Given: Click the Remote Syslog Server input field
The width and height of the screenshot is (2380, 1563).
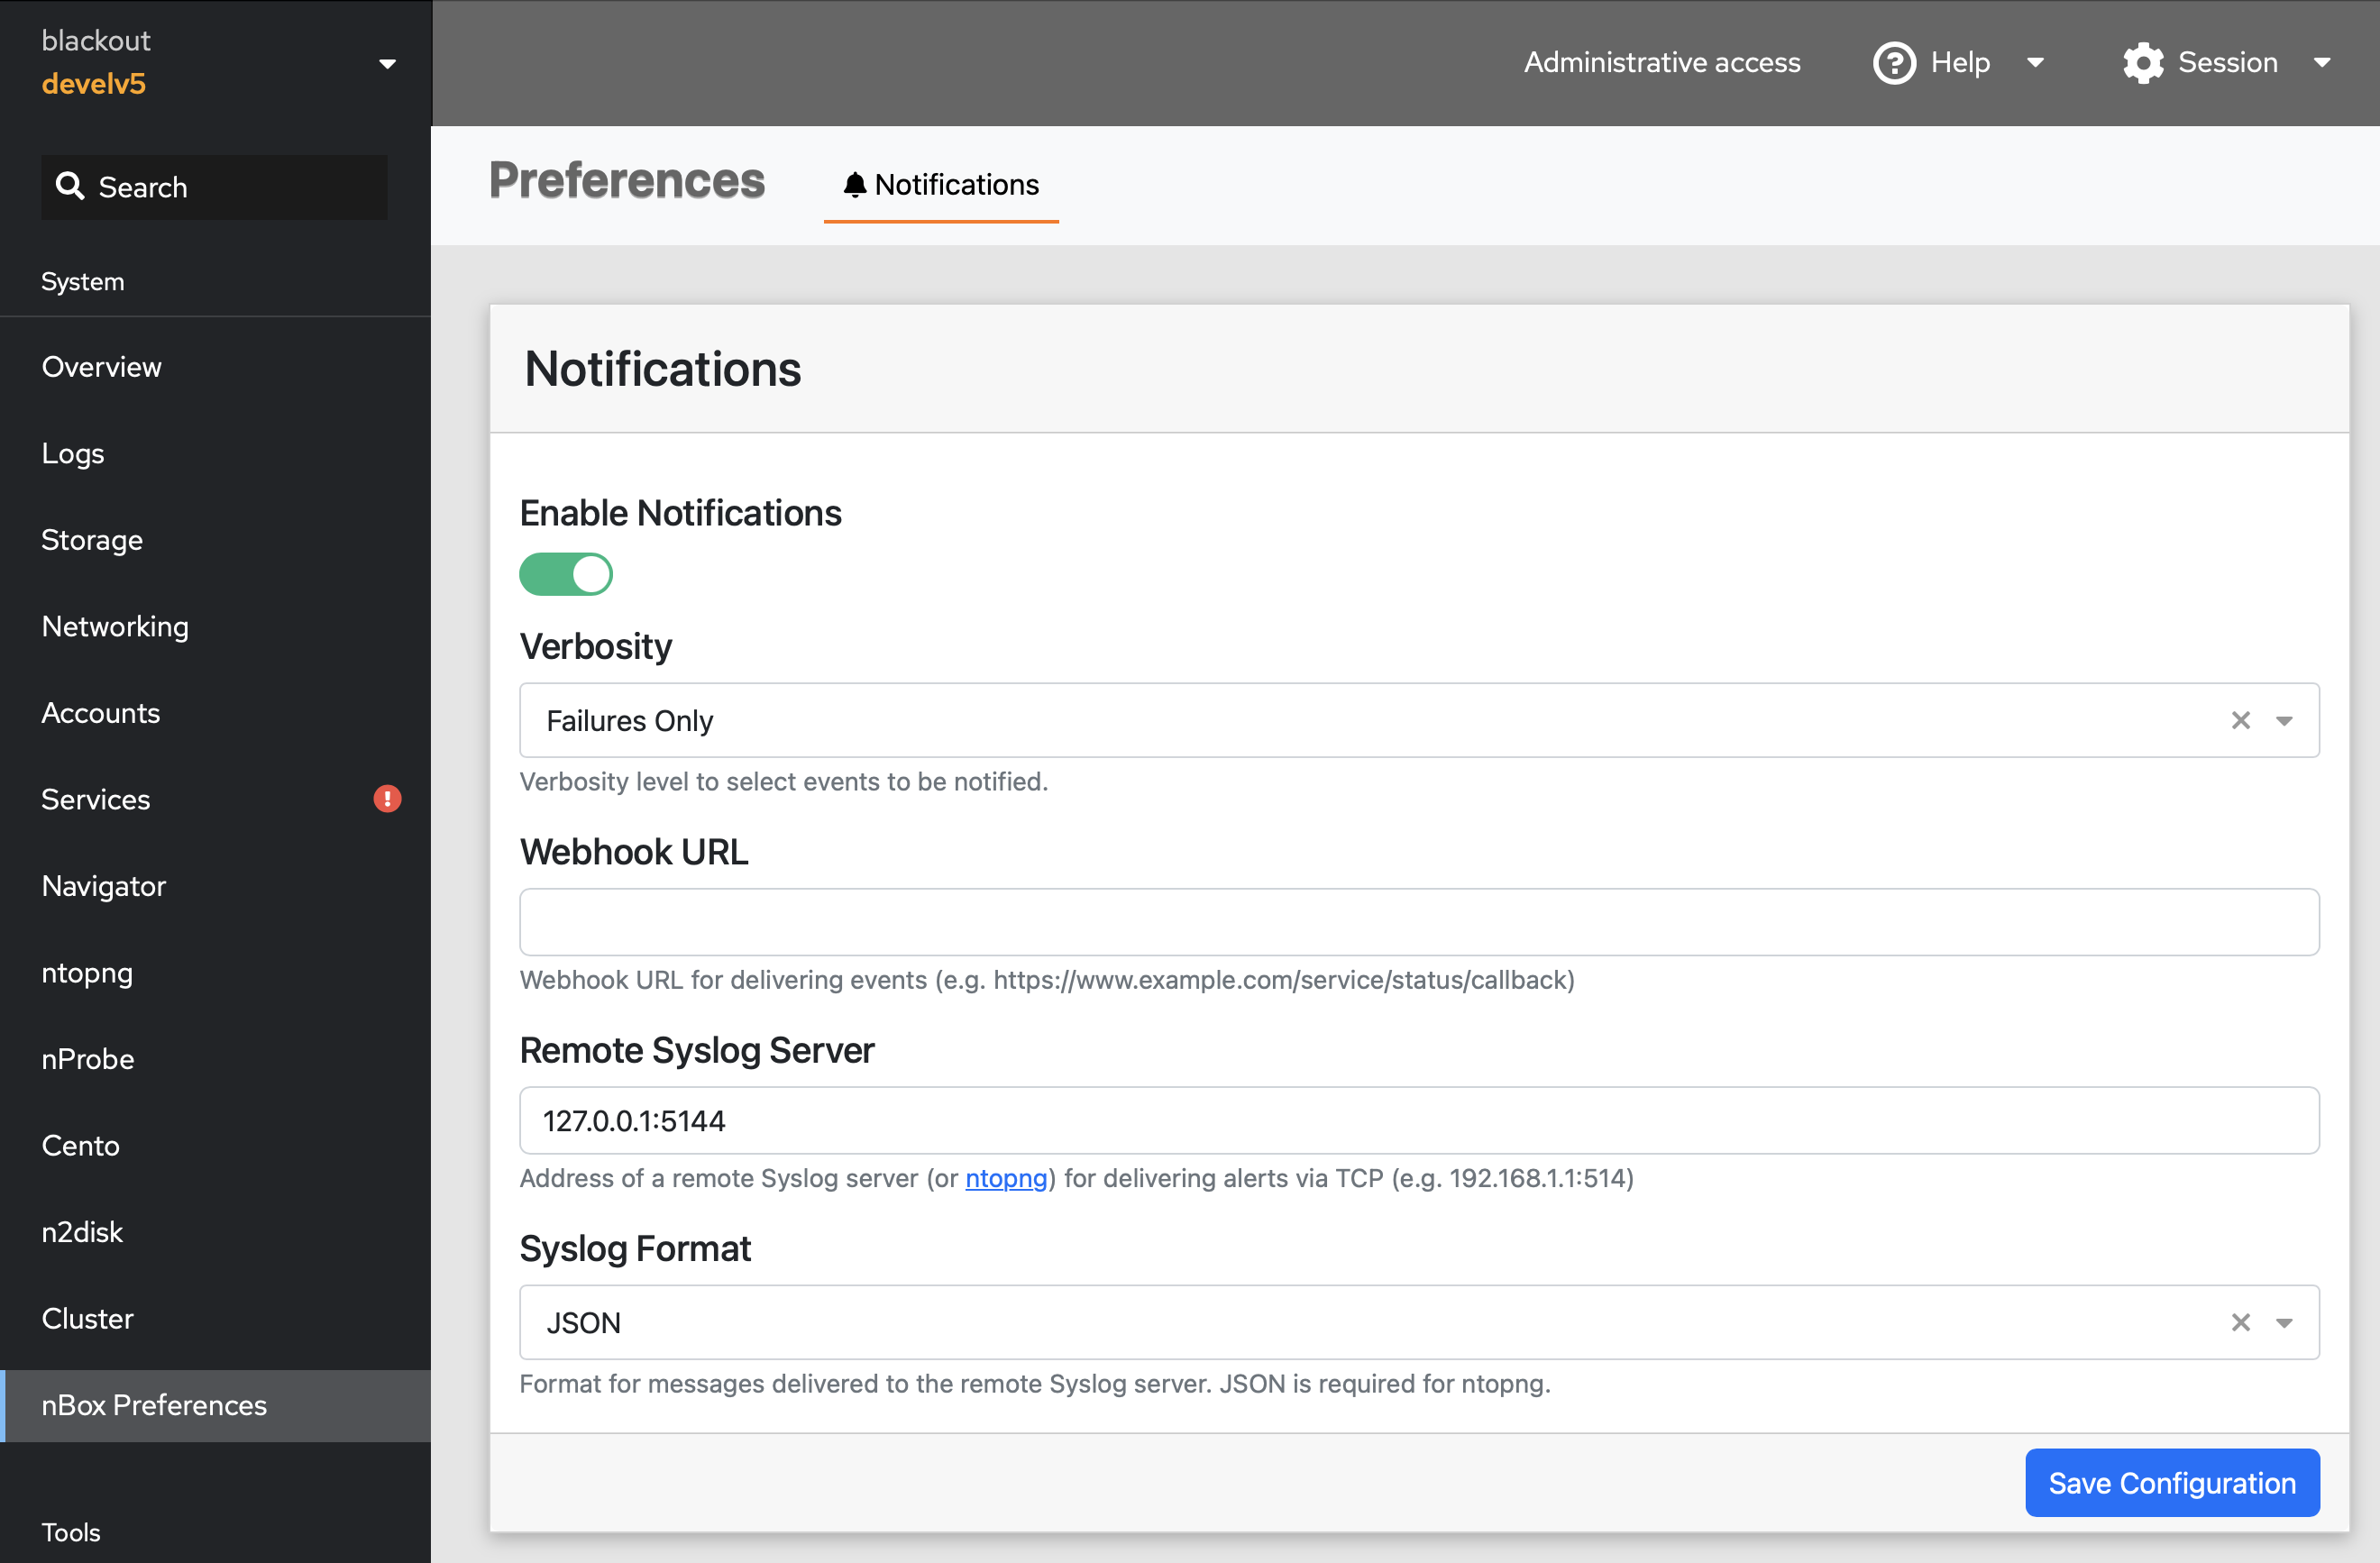Looking at the screenshot, I should coord(1419,1119).
